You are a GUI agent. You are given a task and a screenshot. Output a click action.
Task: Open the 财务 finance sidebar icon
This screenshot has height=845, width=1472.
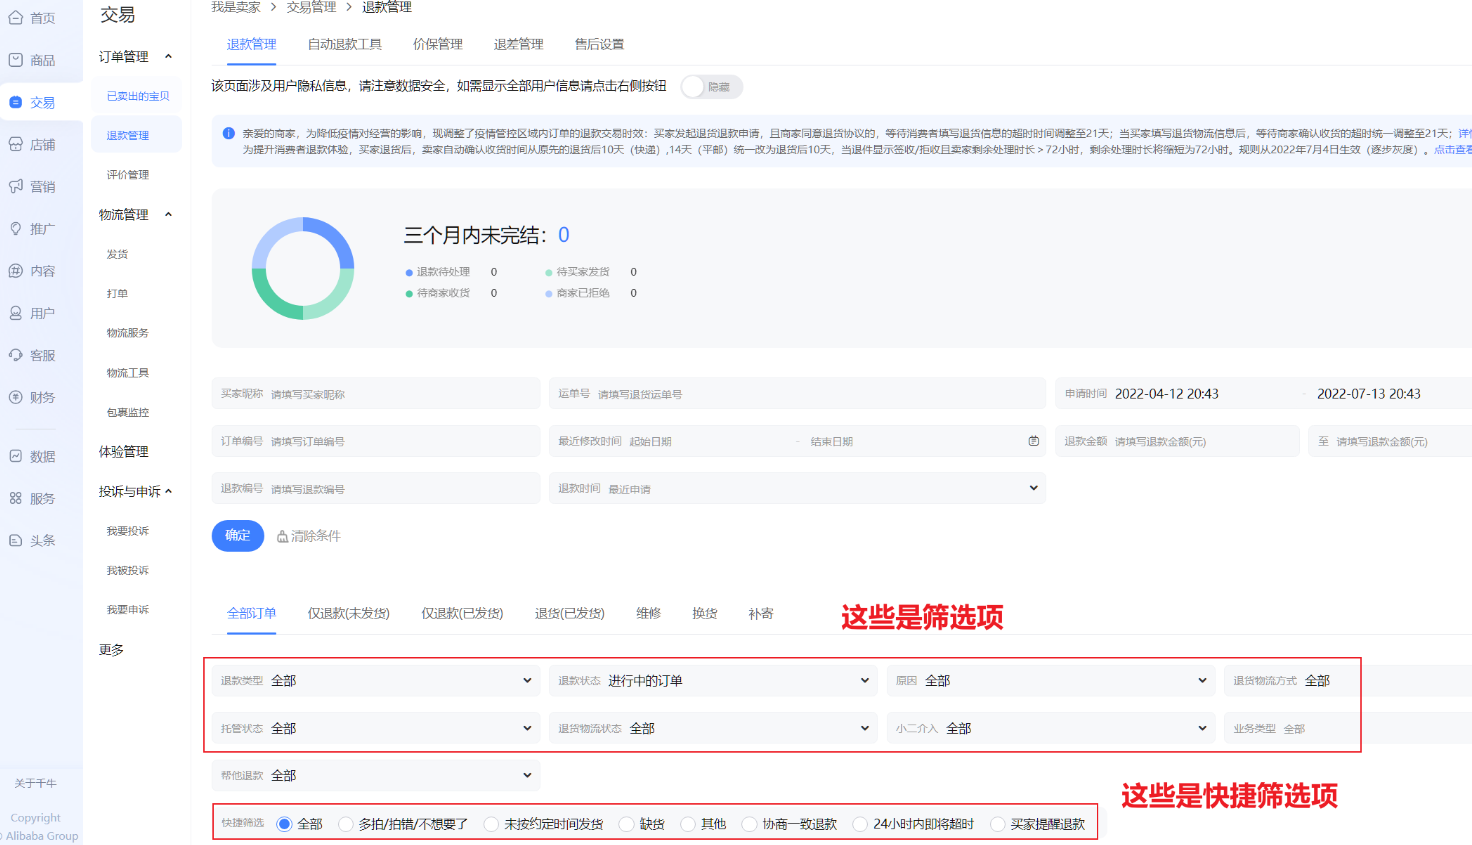[x=15, y=397]
